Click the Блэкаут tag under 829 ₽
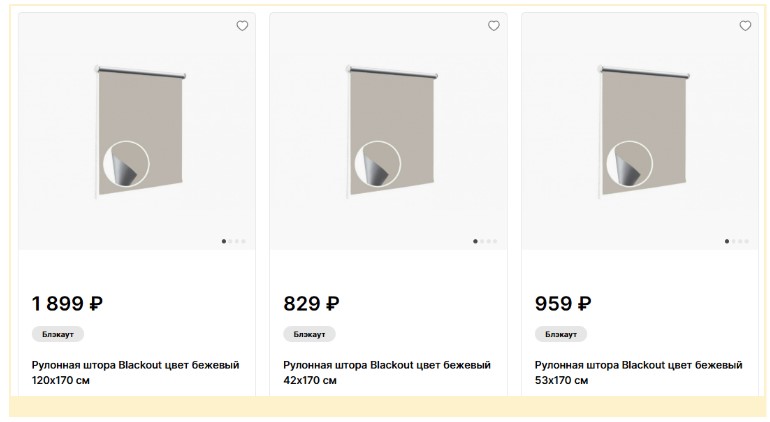This screenshot has width=770, height=422. [x=309, y=334]
